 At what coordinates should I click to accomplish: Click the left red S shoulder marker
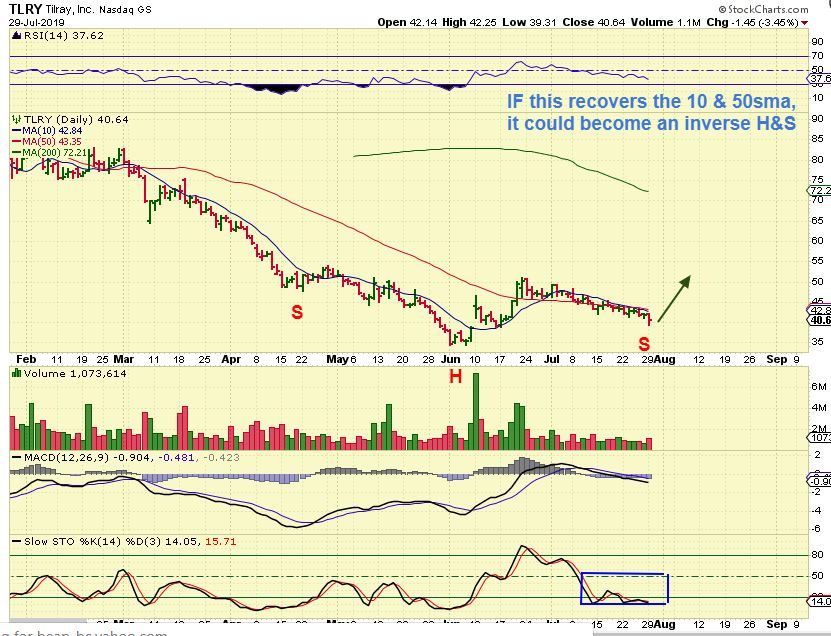tap(297, 312)
